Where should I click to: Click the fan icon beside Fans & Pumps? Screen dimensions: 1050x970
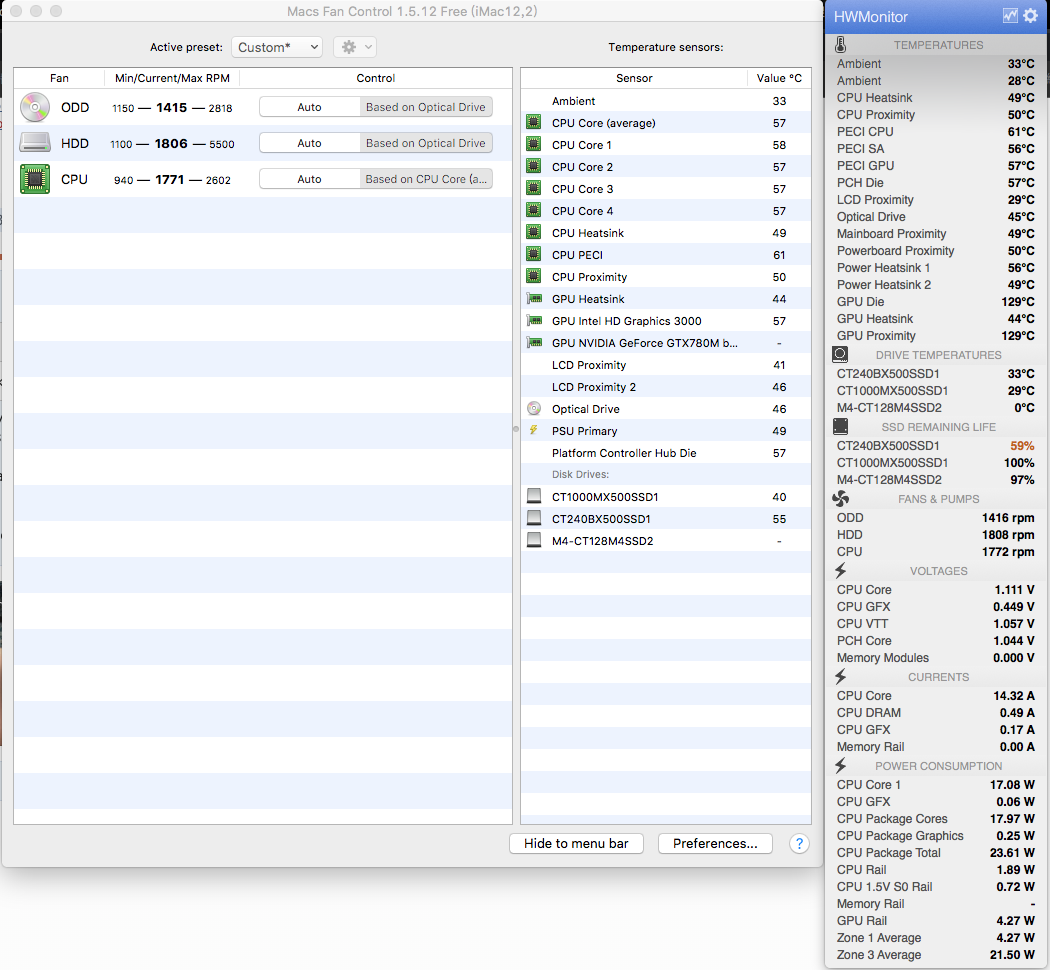point(840,499)
